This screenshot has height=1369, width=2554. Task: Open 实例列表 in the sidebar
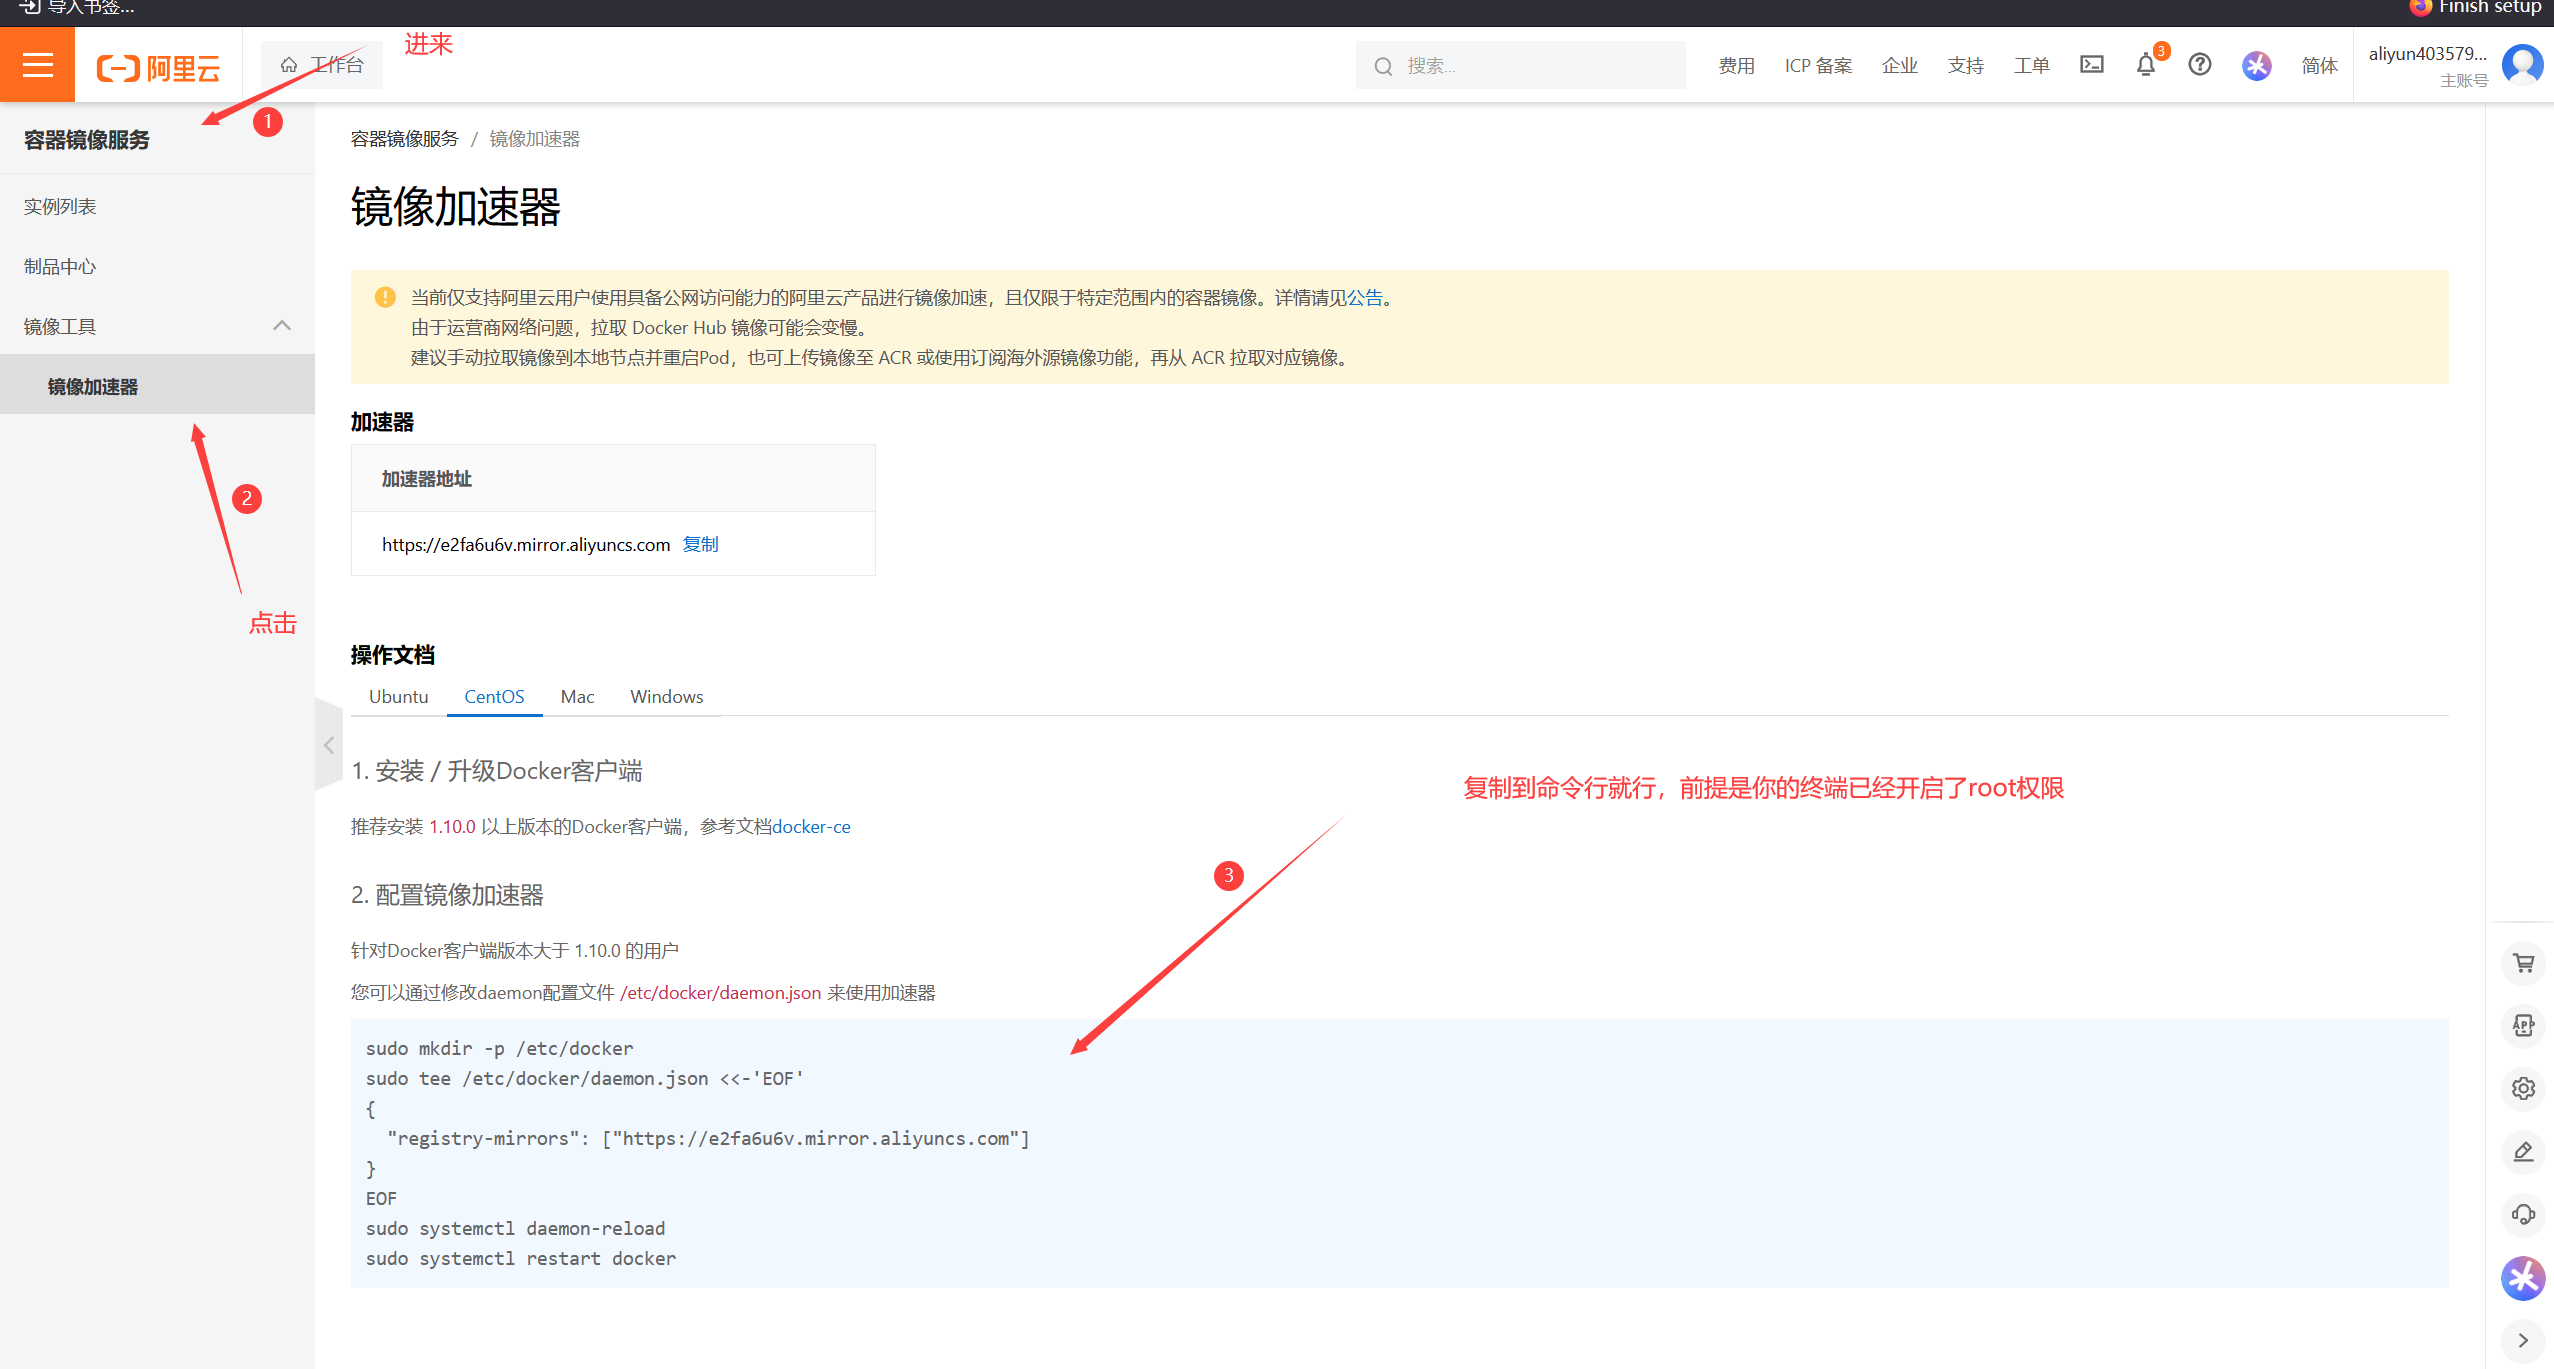[x=60, y=207]
